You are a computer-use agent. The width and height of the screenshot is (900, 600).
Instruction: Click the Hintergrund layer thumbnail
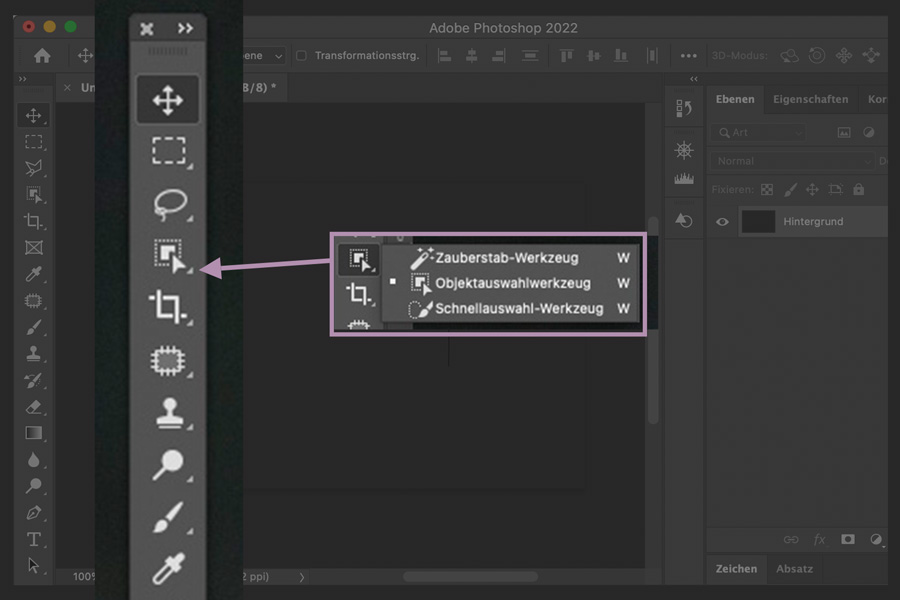point(758,222)
